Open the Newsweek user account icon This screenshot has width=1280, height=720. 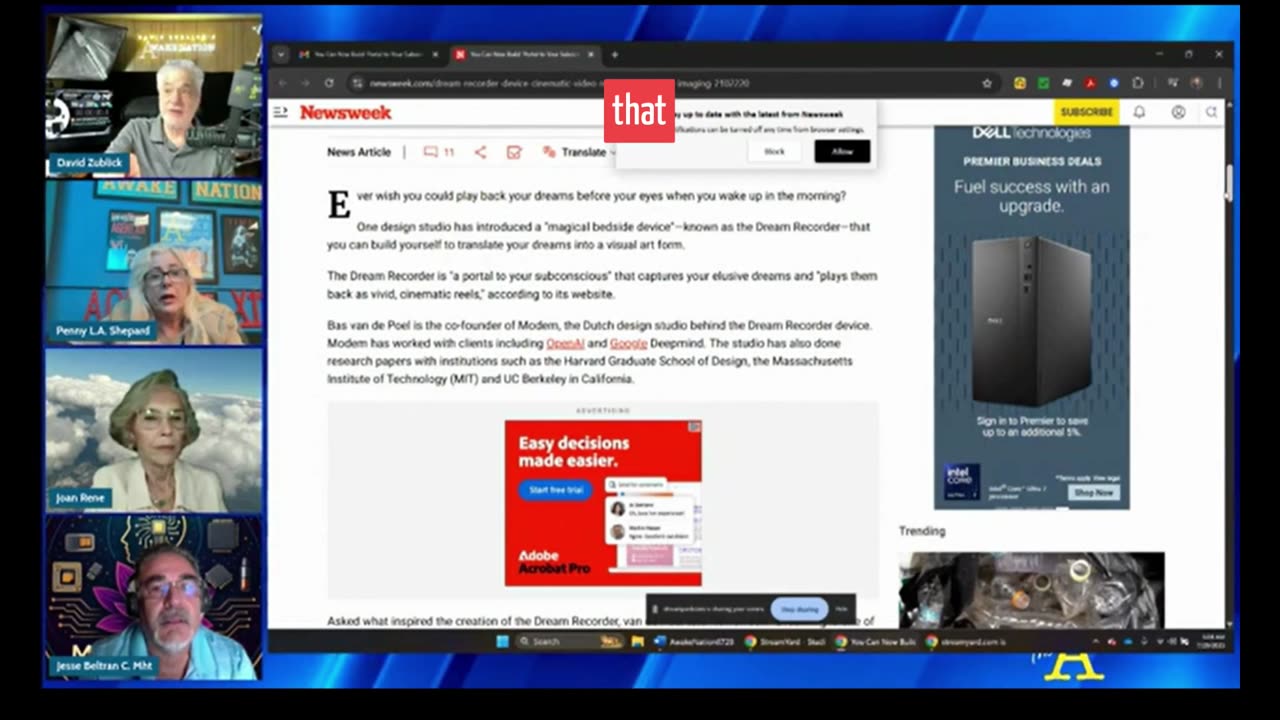pyautogui.click(x=1178, y=112)
